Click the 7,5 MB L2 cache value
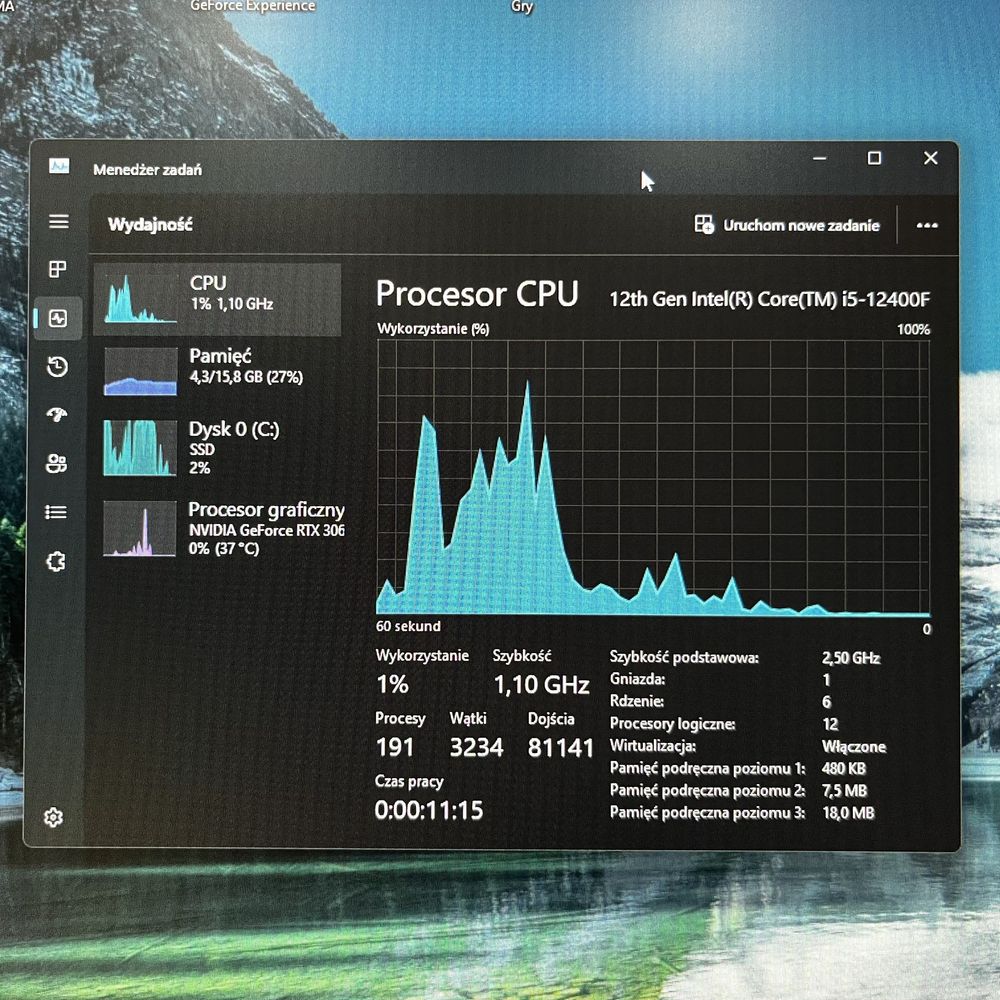This screenshot has width=1000, height=1000. click(844, 791)
